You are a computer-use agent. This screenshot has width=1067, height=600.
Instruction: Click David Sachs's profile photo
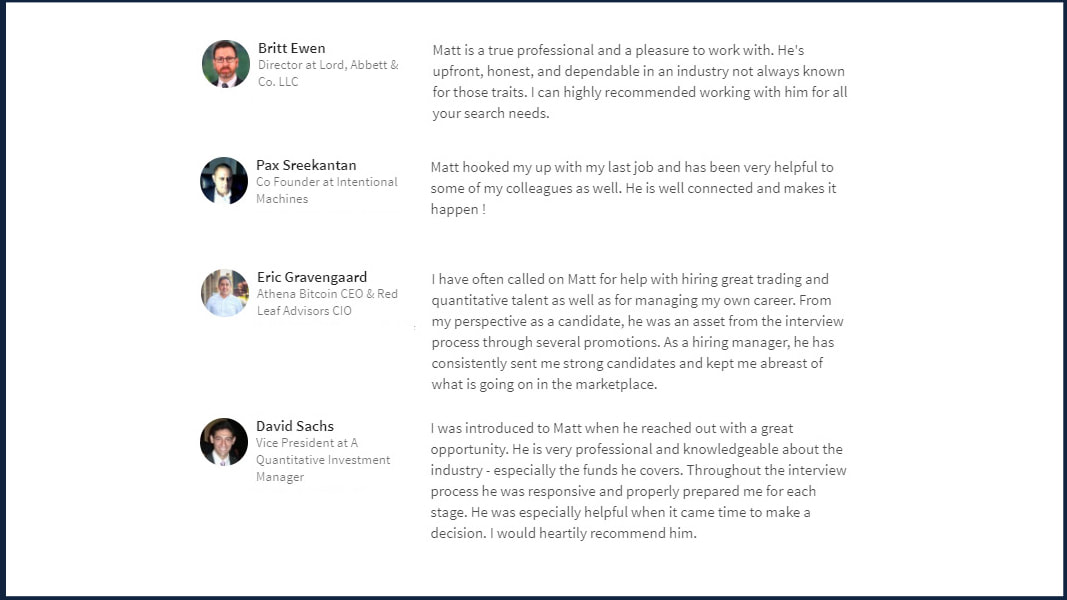224,442
